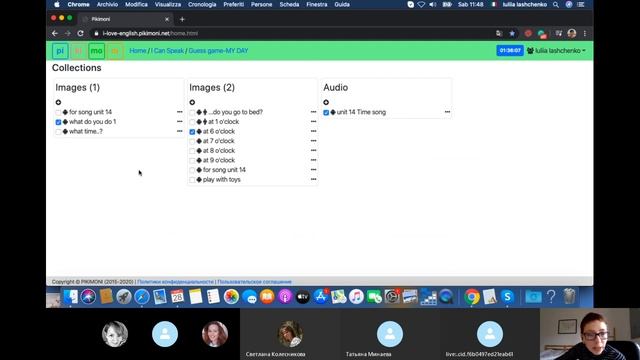Open App Store in the dock
Screen dimensions: 640x360
[320, 297]
